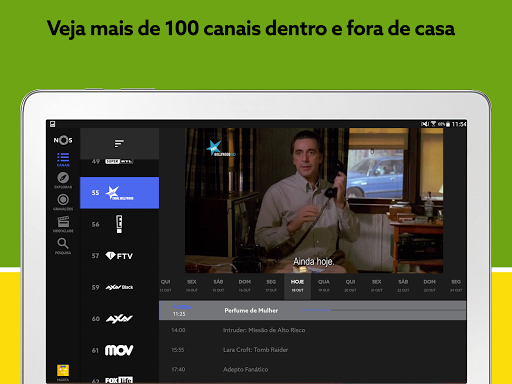Open the Pesquisa magnifier icon
512x384 pixels.
[63, 246]
